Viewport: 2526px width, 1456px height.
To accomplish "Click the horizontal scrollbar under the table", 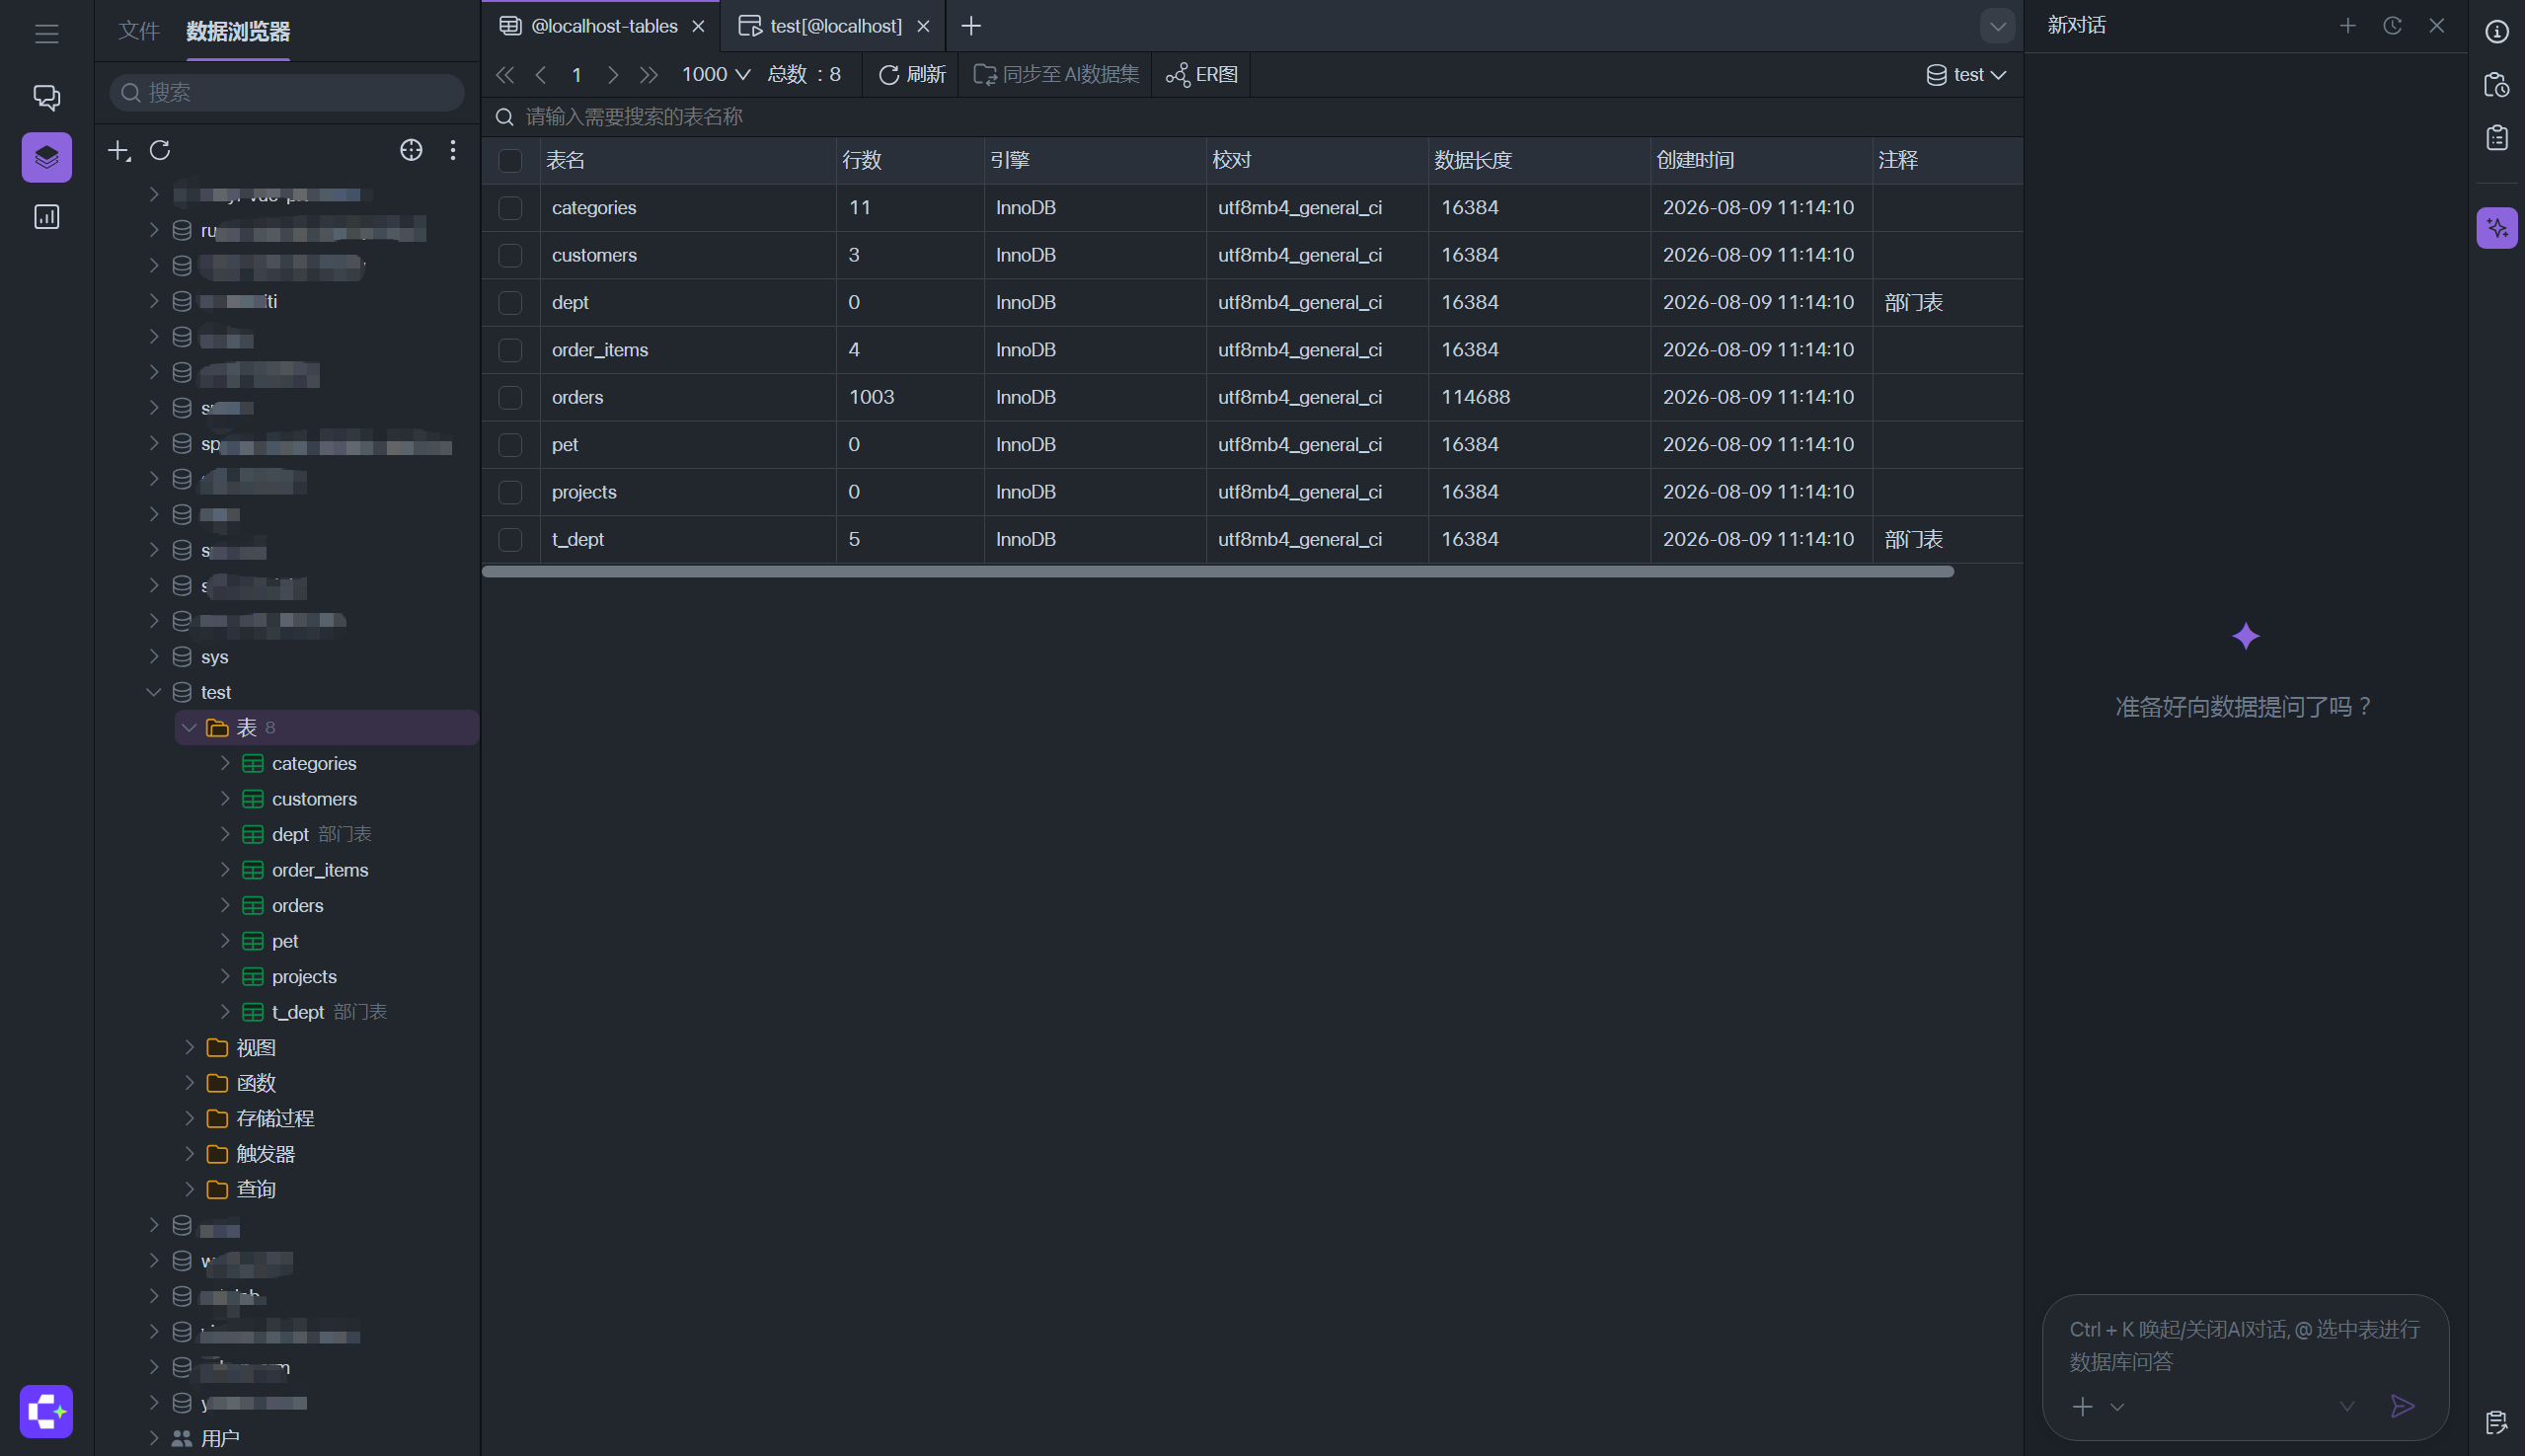I will pyautogui.click(x=1217, y=572).
